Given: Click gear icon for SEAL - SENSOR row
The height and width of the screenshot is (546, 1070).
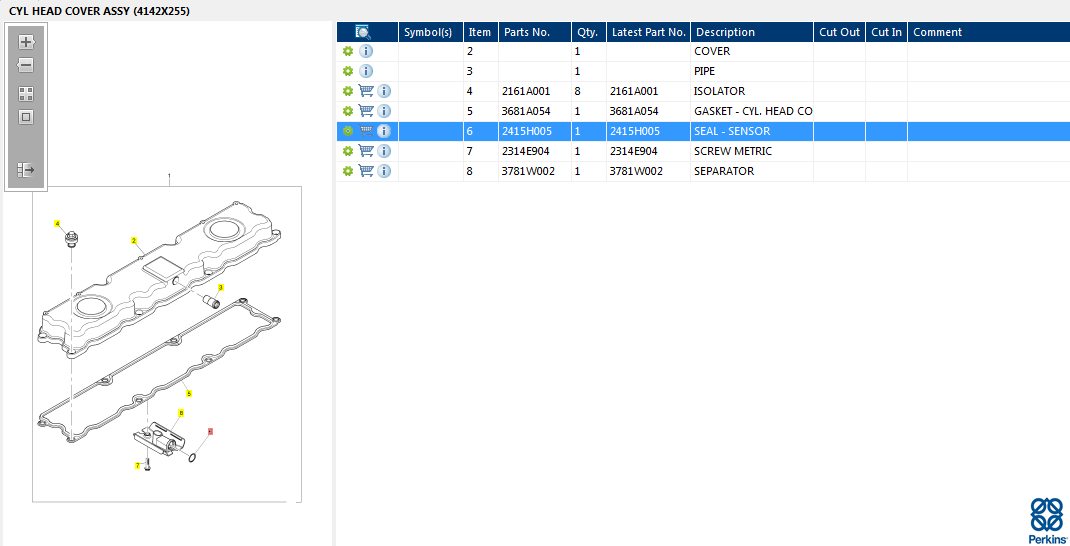Looking at the screenshot, I should 348,131.
